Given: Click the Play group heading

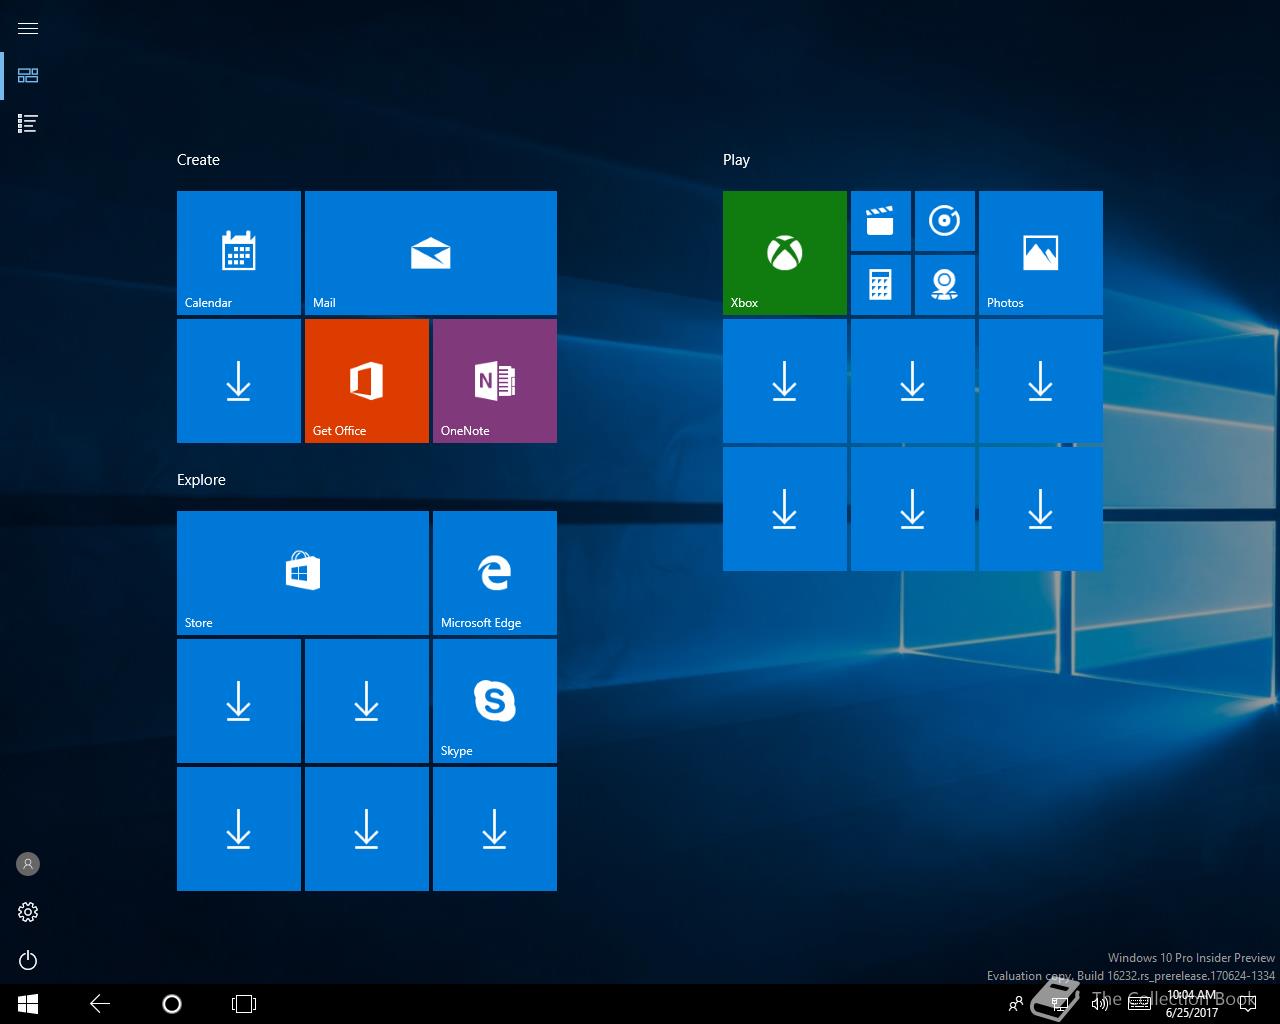Looking at the screenshot, I should pyautogui.click(x=736, y=160).
